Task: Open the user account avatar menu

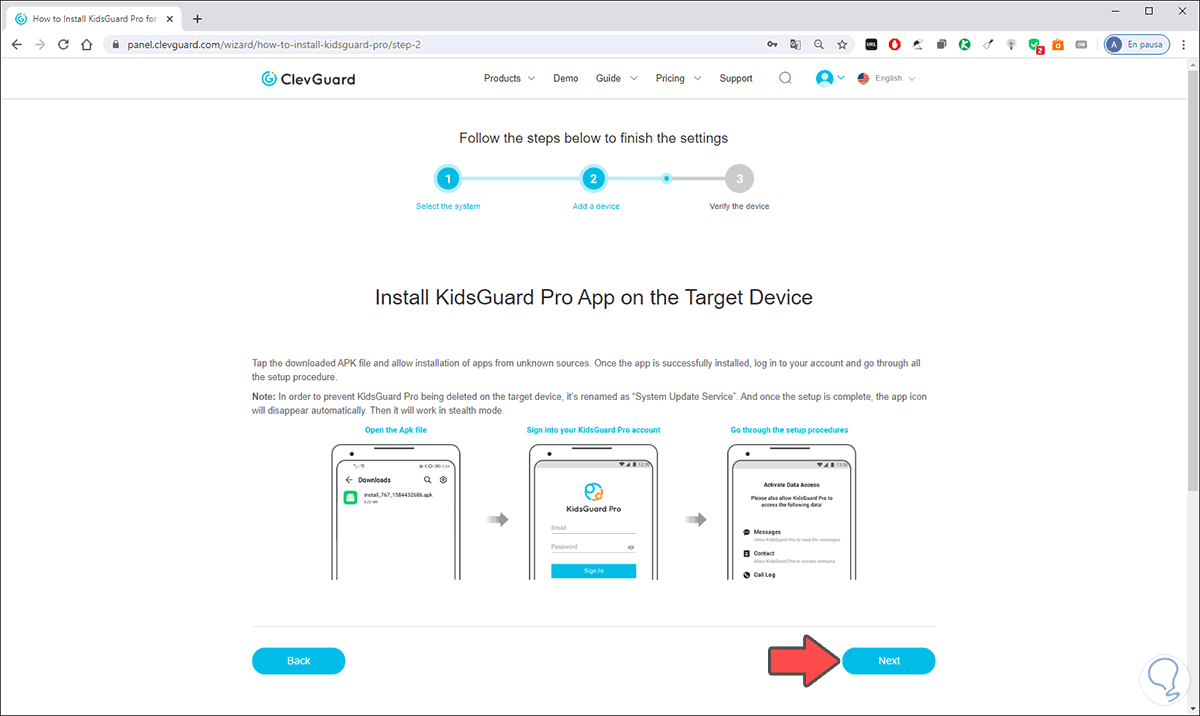Action: coord(830,78)
